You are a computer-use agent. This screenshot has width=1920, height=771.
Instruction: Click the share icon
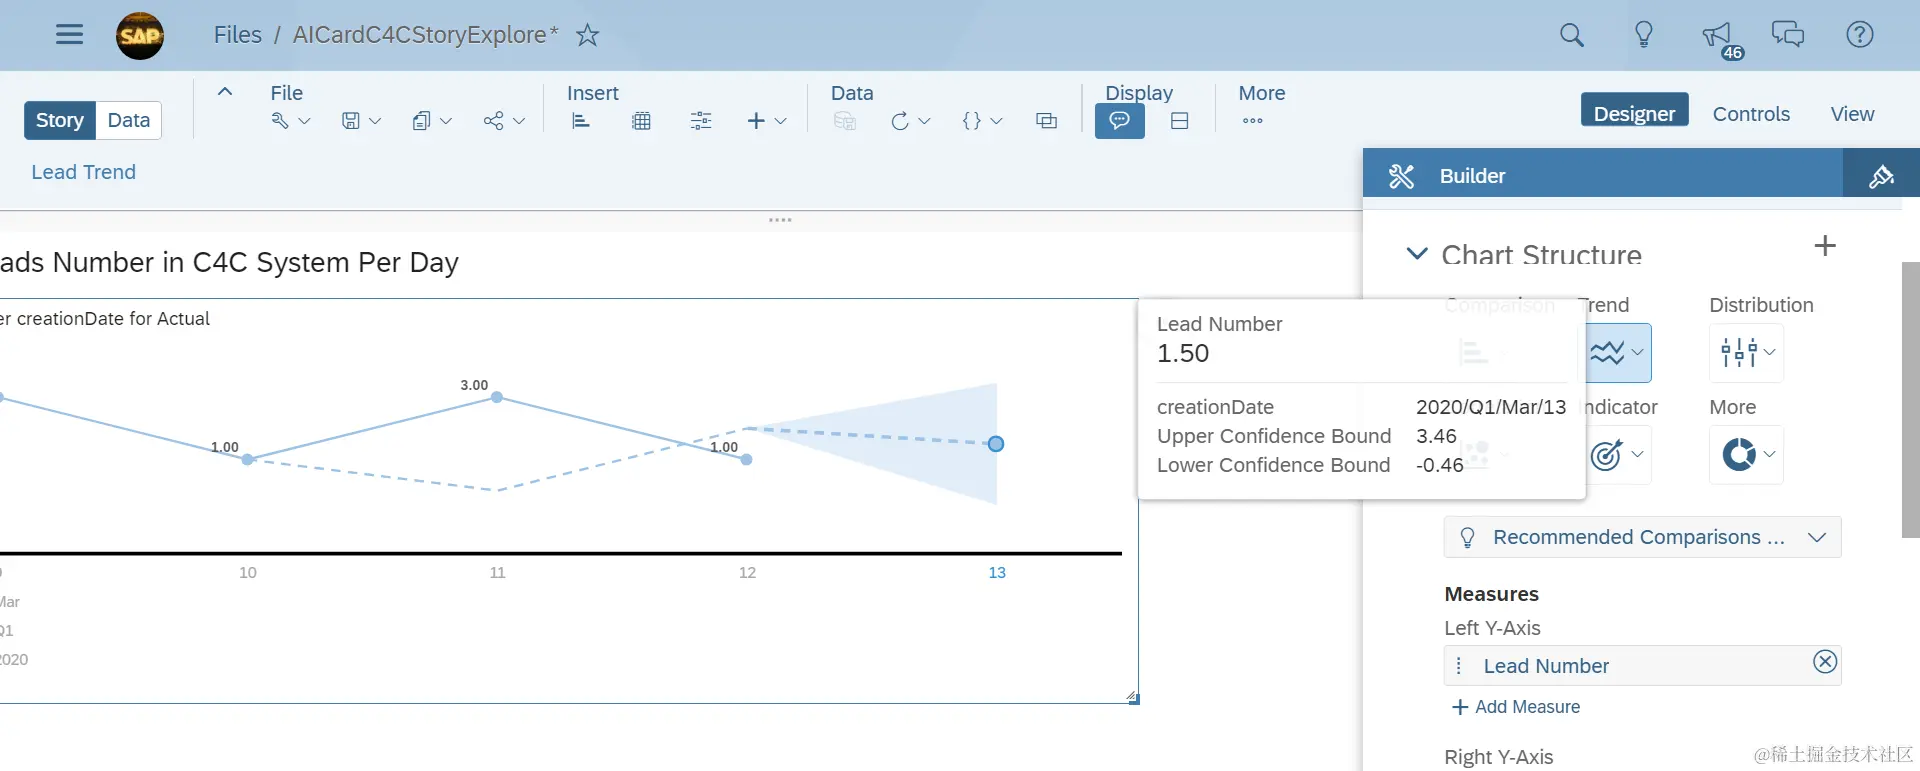493,121
